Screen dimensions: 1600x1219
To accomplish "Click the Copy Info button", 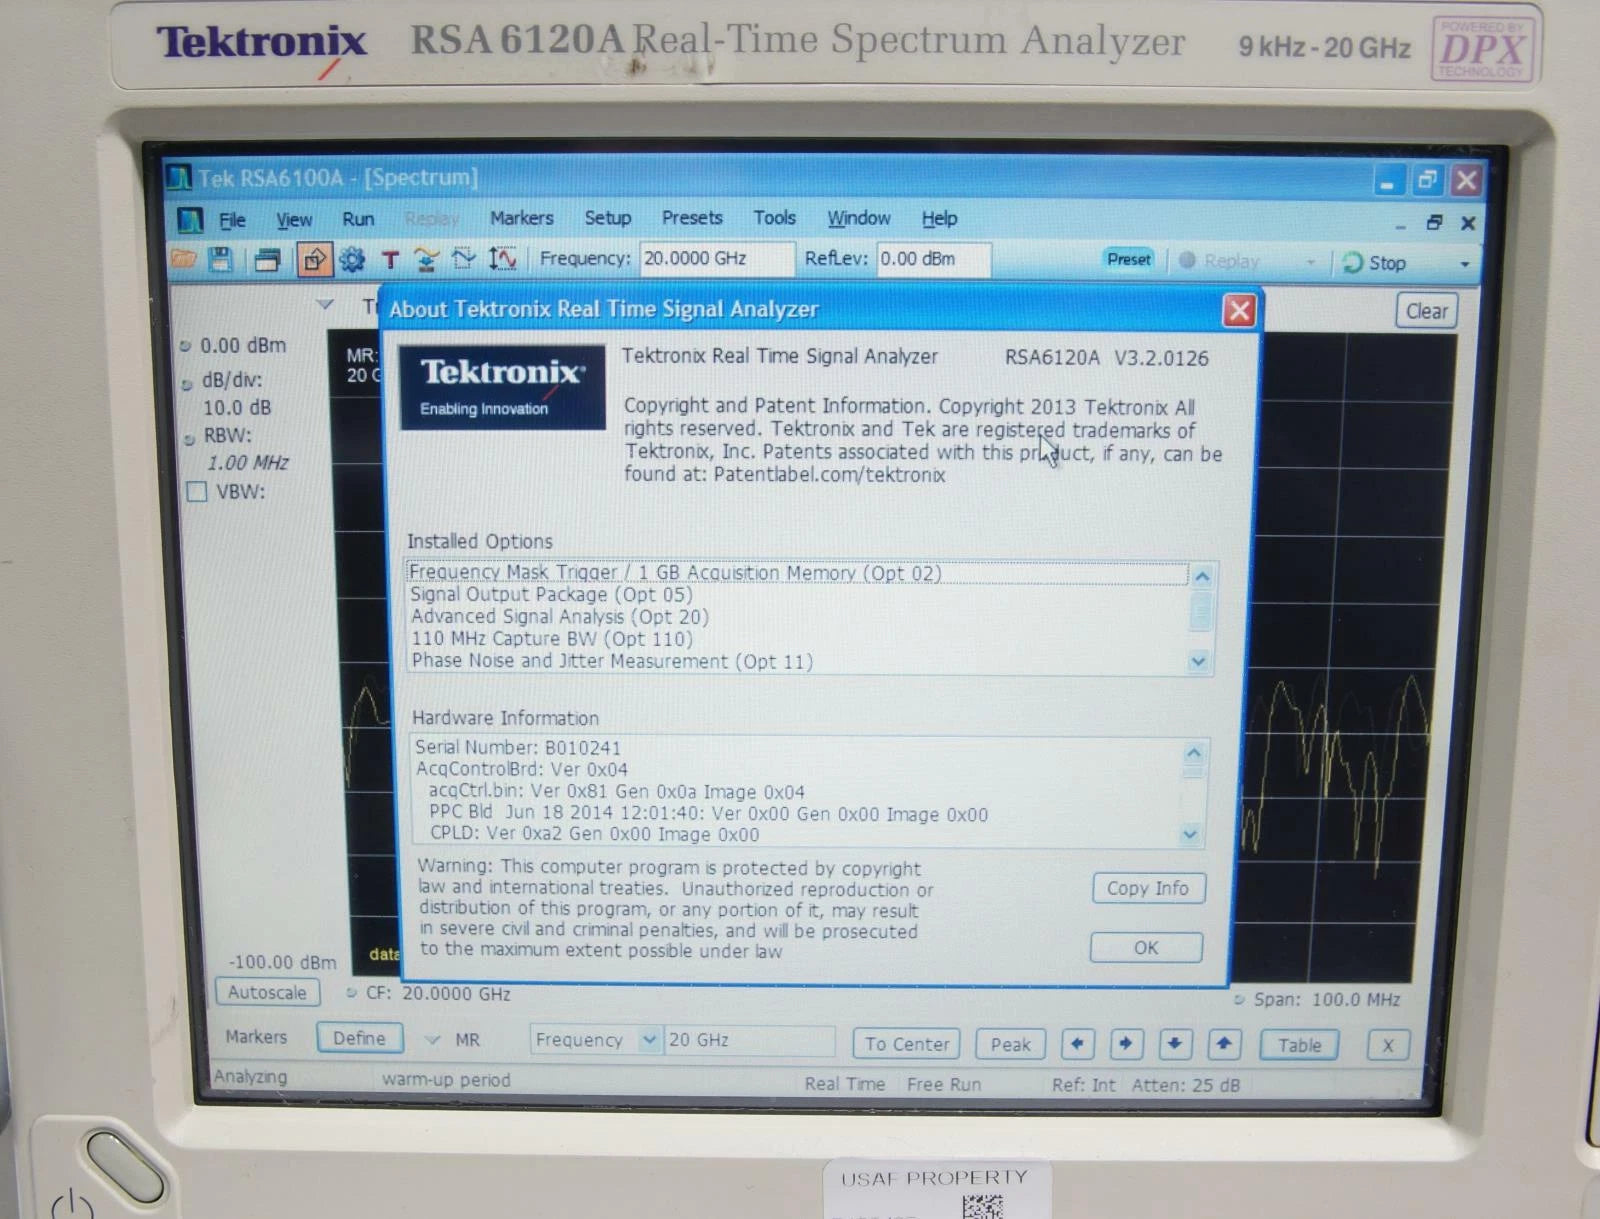I will click(1148, 888).
